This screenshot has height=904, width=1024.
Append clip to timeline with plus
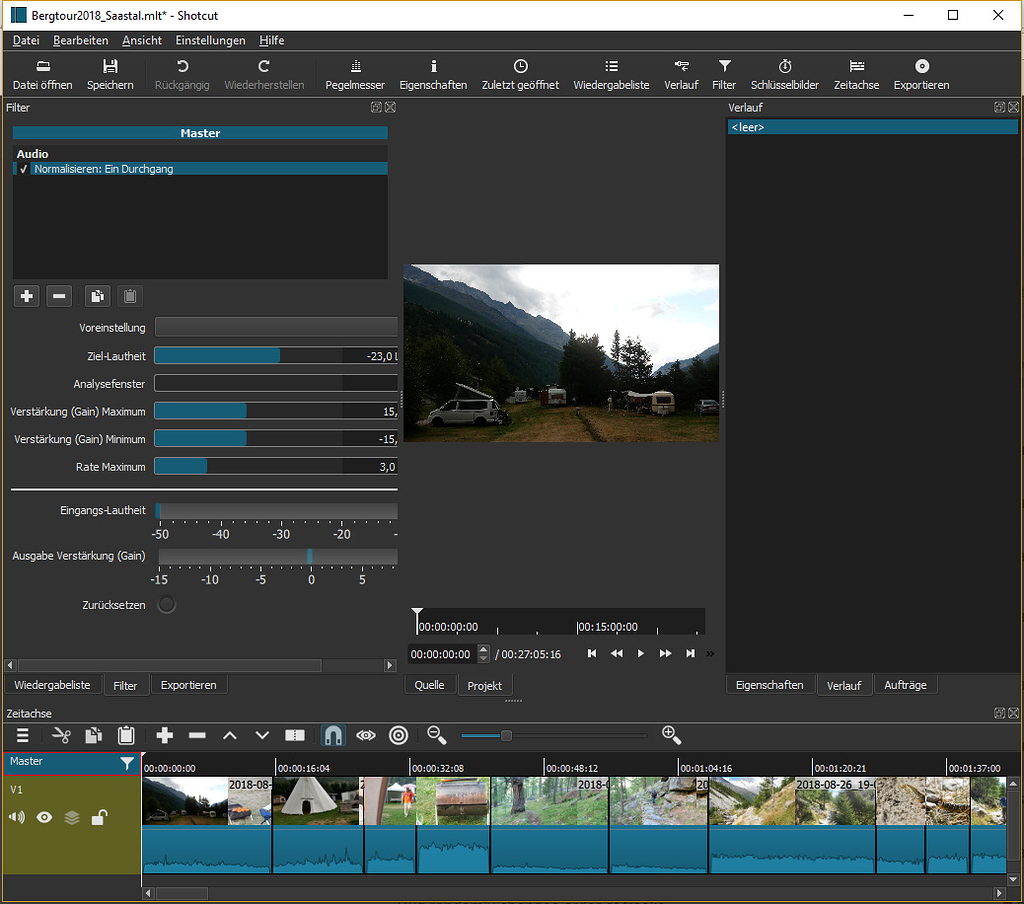click(x=165, y=735)
